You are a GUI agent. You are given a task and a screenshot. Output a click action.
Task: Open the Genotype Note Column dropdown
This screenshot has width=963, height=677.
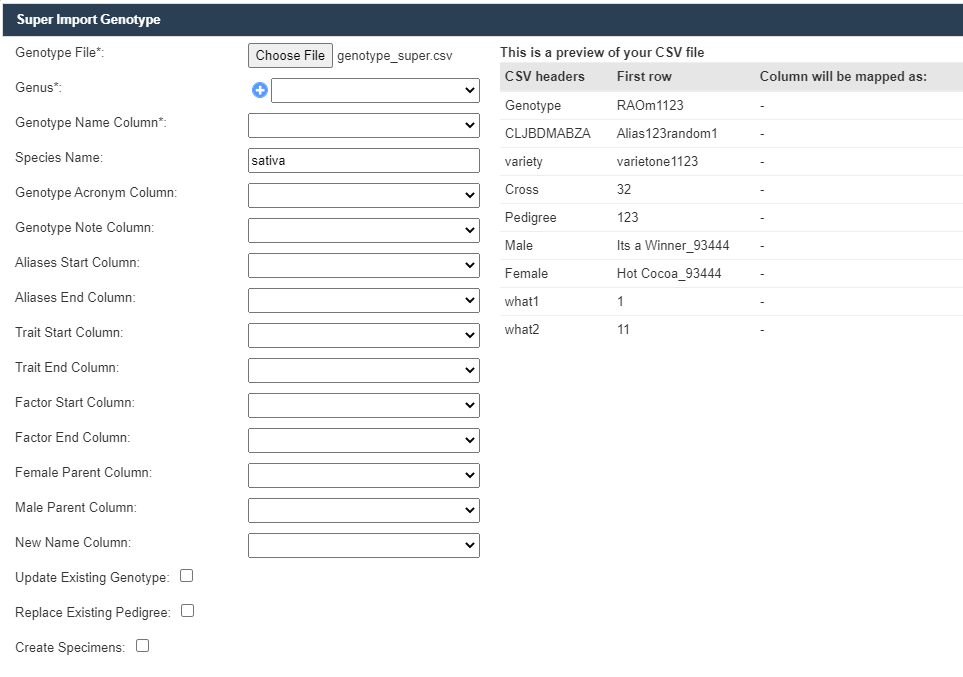(364, 231)
